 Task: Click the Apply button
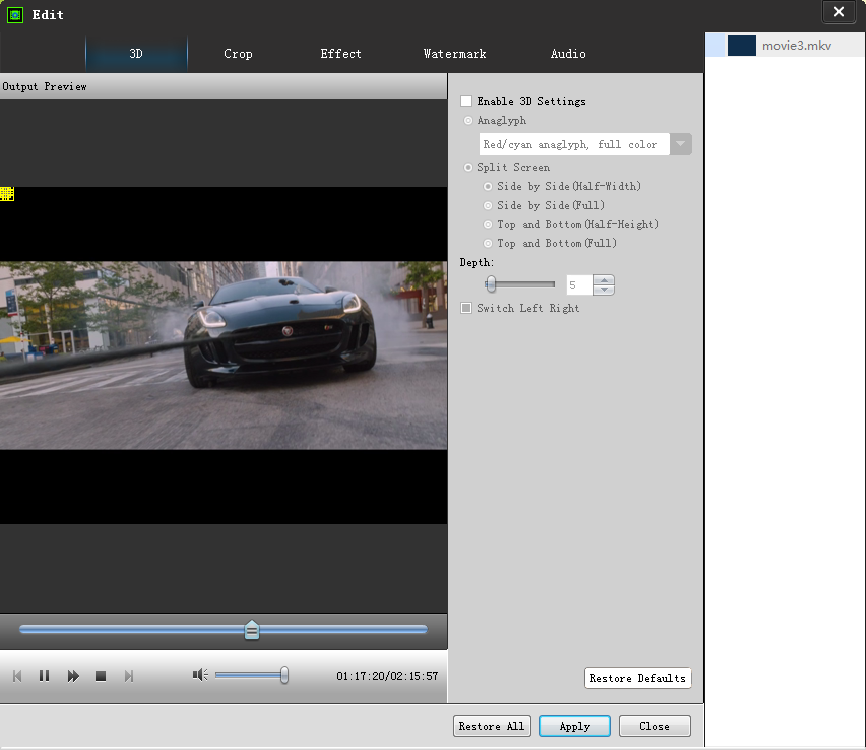pos(574,726)
